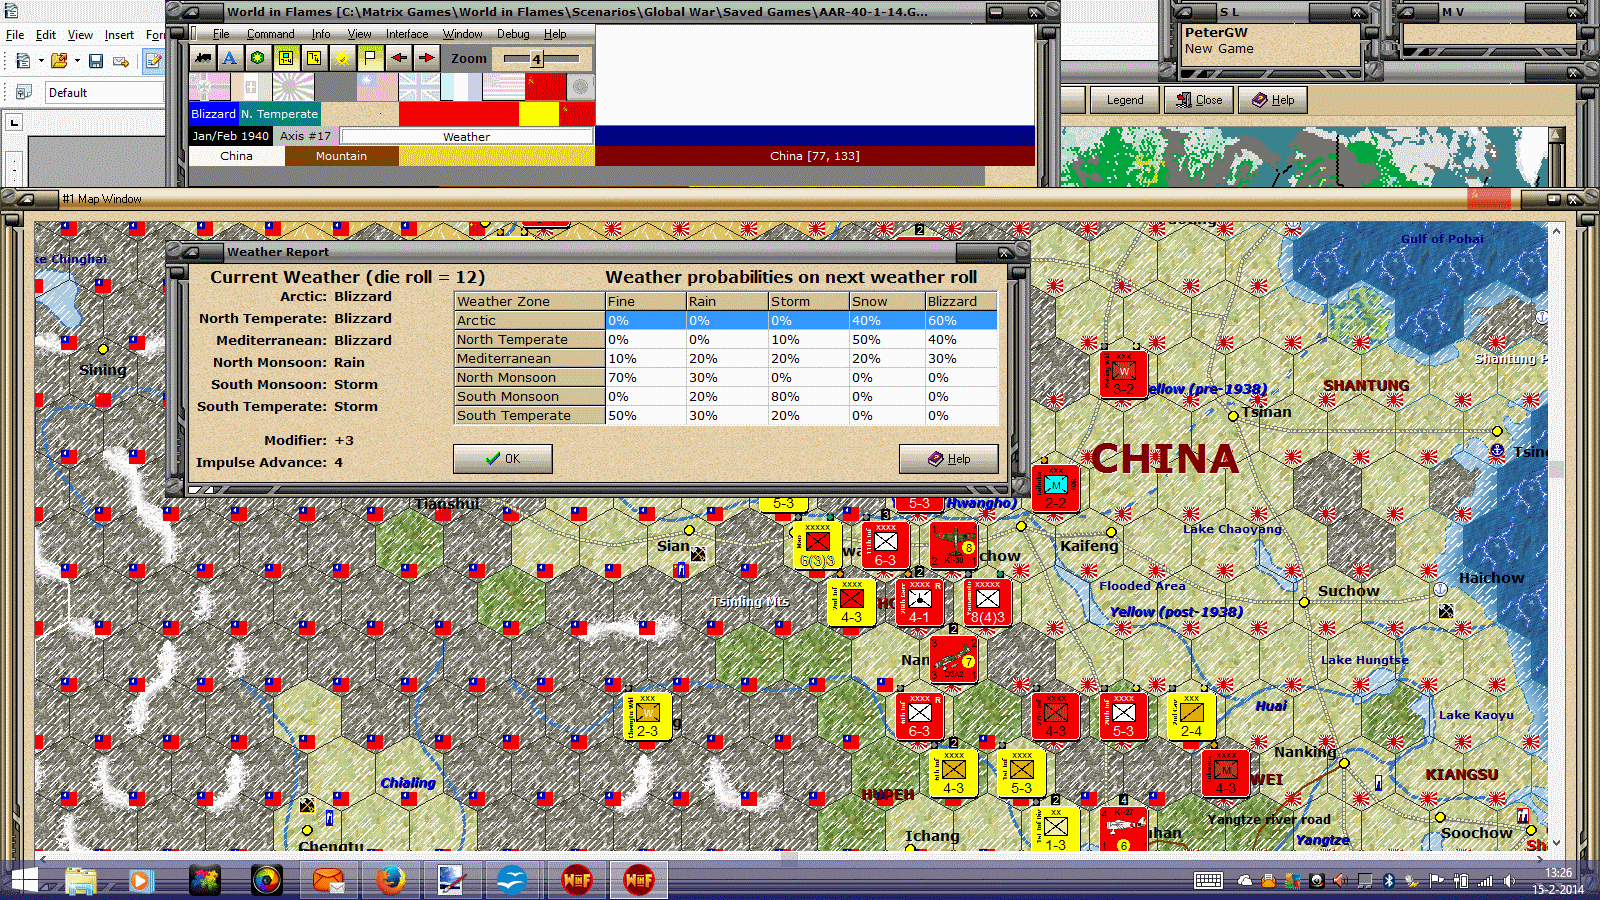Click the overview map thumbnail
The image size is (1600, 900).
click(1304, 156)
